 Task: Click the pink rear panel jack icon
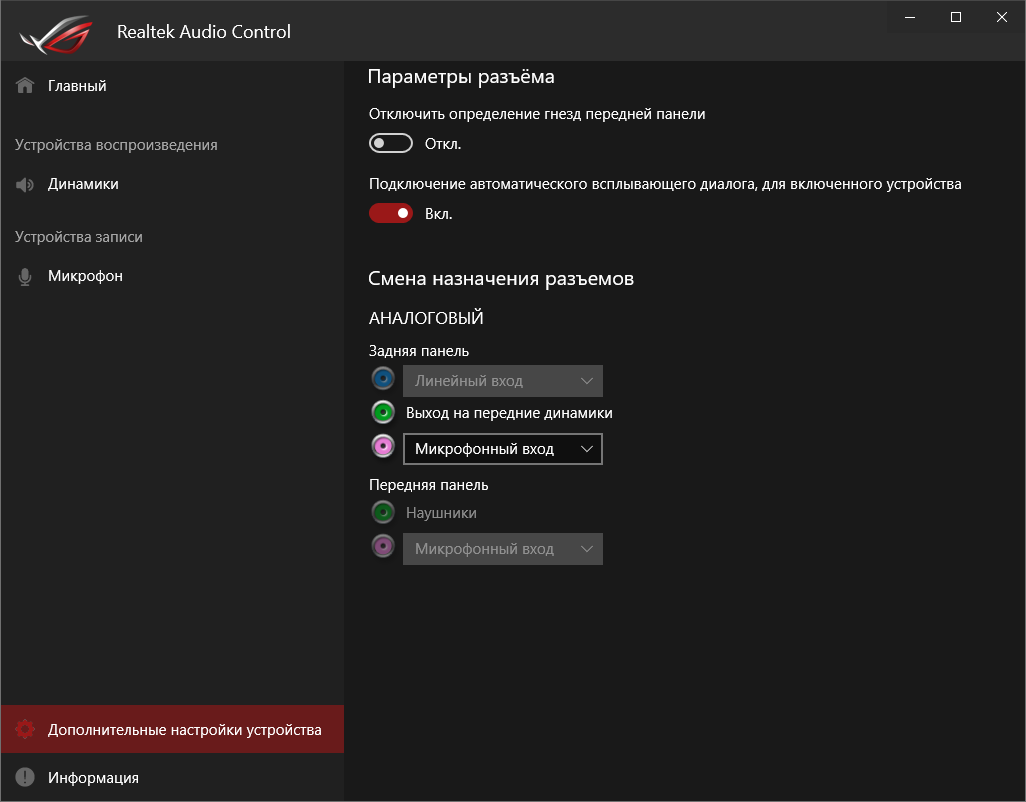383,446
